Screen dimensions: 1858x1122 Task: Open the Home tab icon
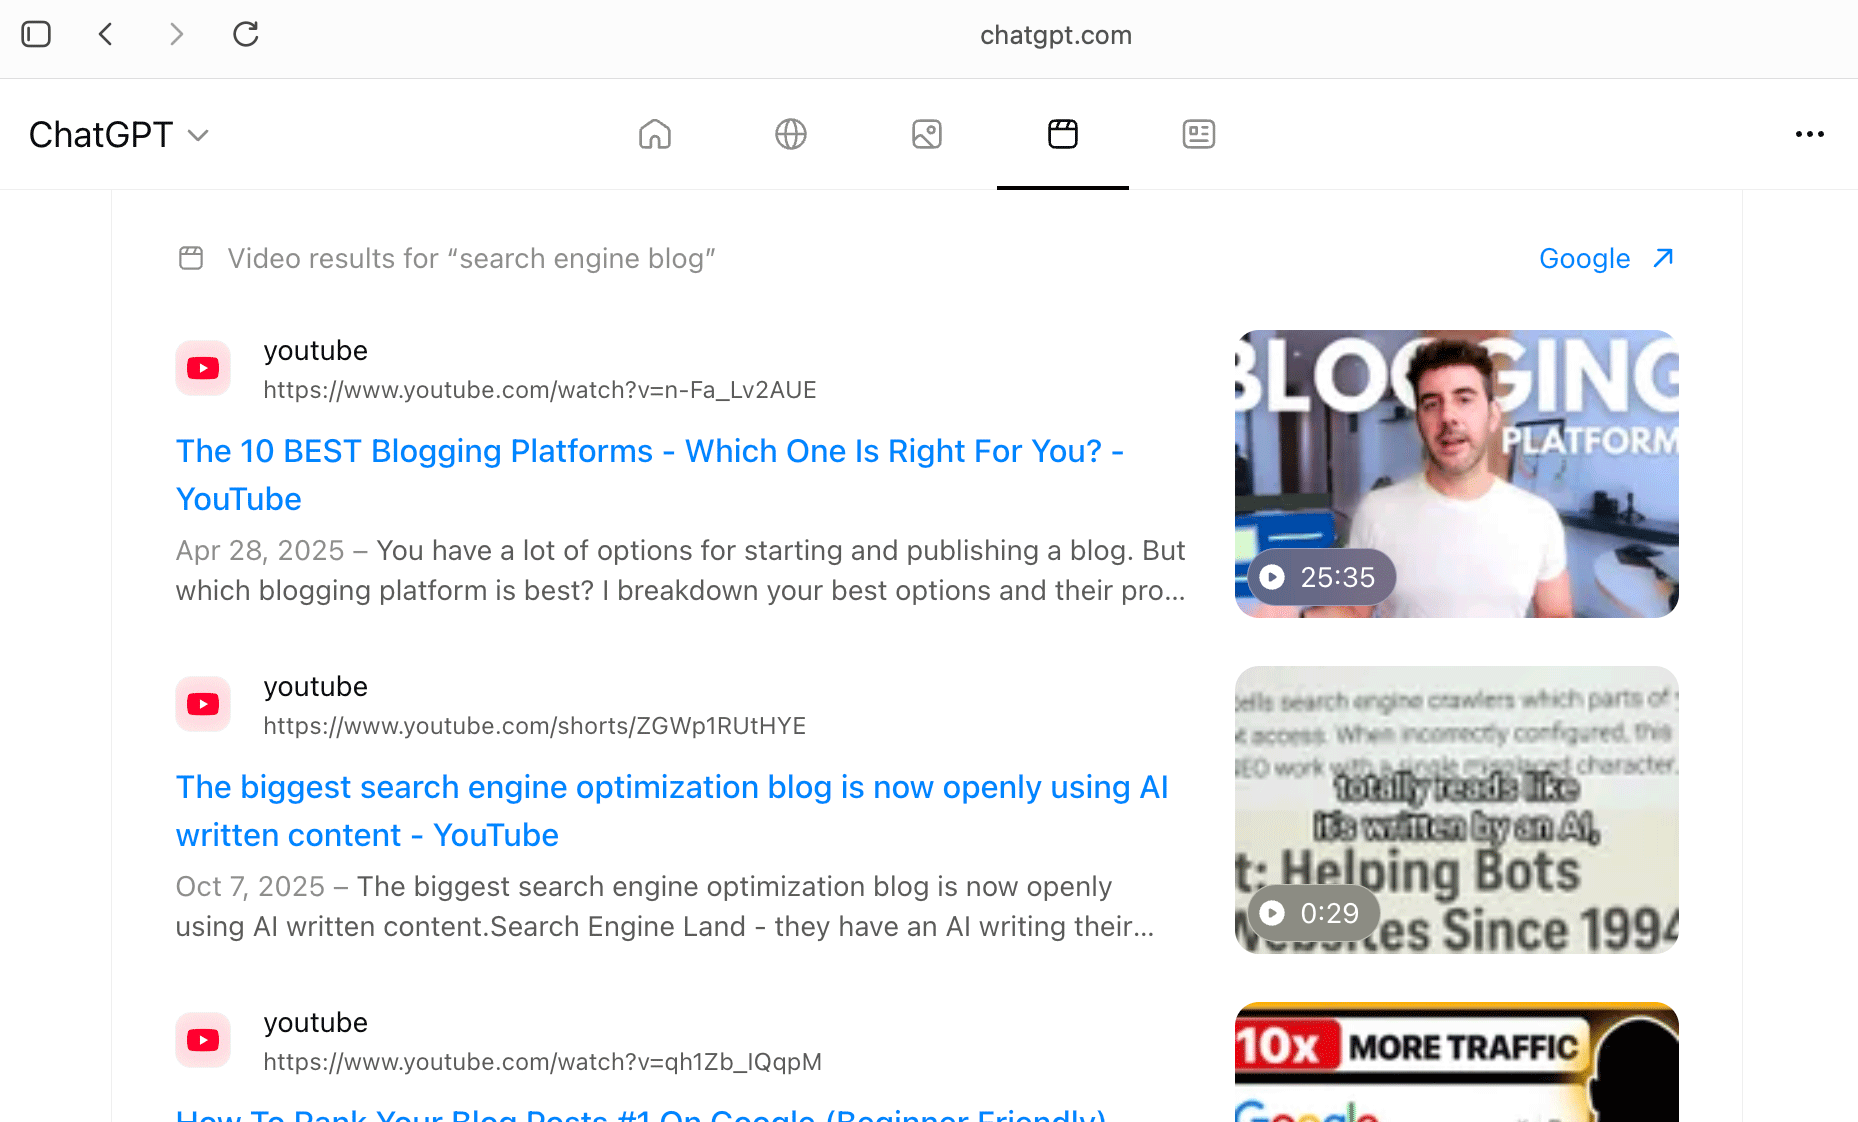[x=655, y=134]
